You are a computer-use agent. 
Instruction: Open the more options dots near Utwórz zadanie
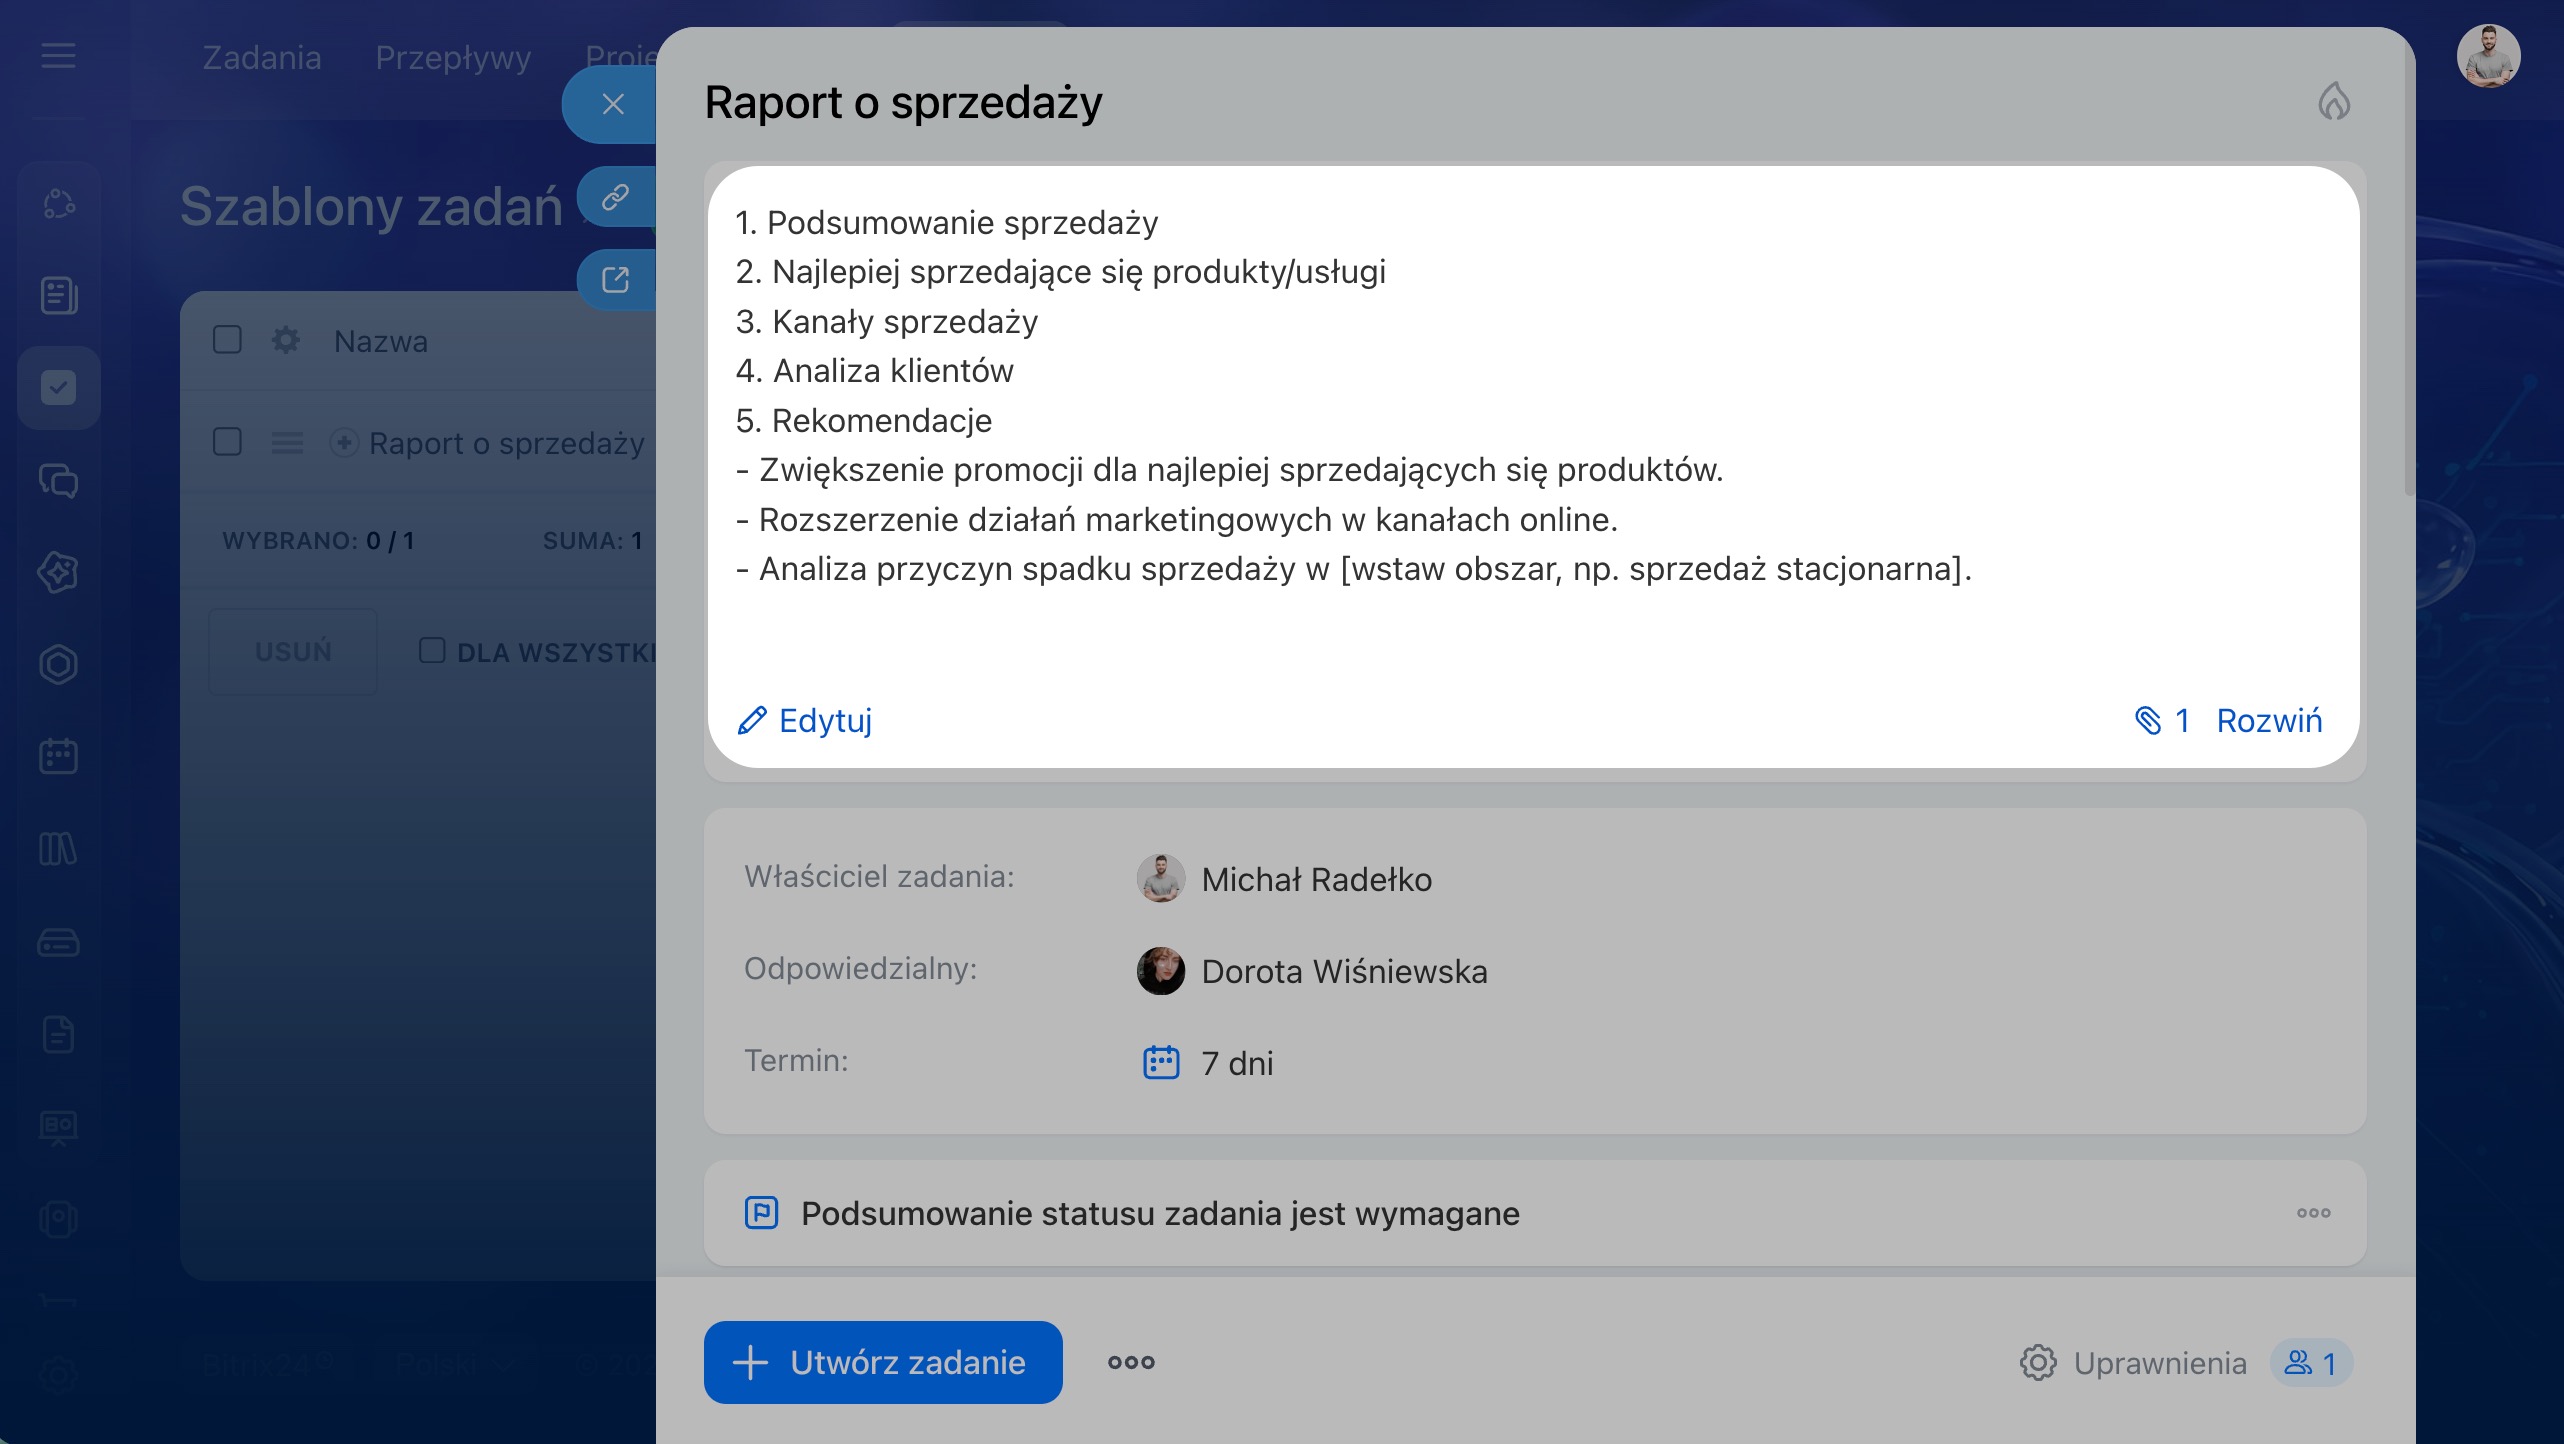[1131, 1362]
